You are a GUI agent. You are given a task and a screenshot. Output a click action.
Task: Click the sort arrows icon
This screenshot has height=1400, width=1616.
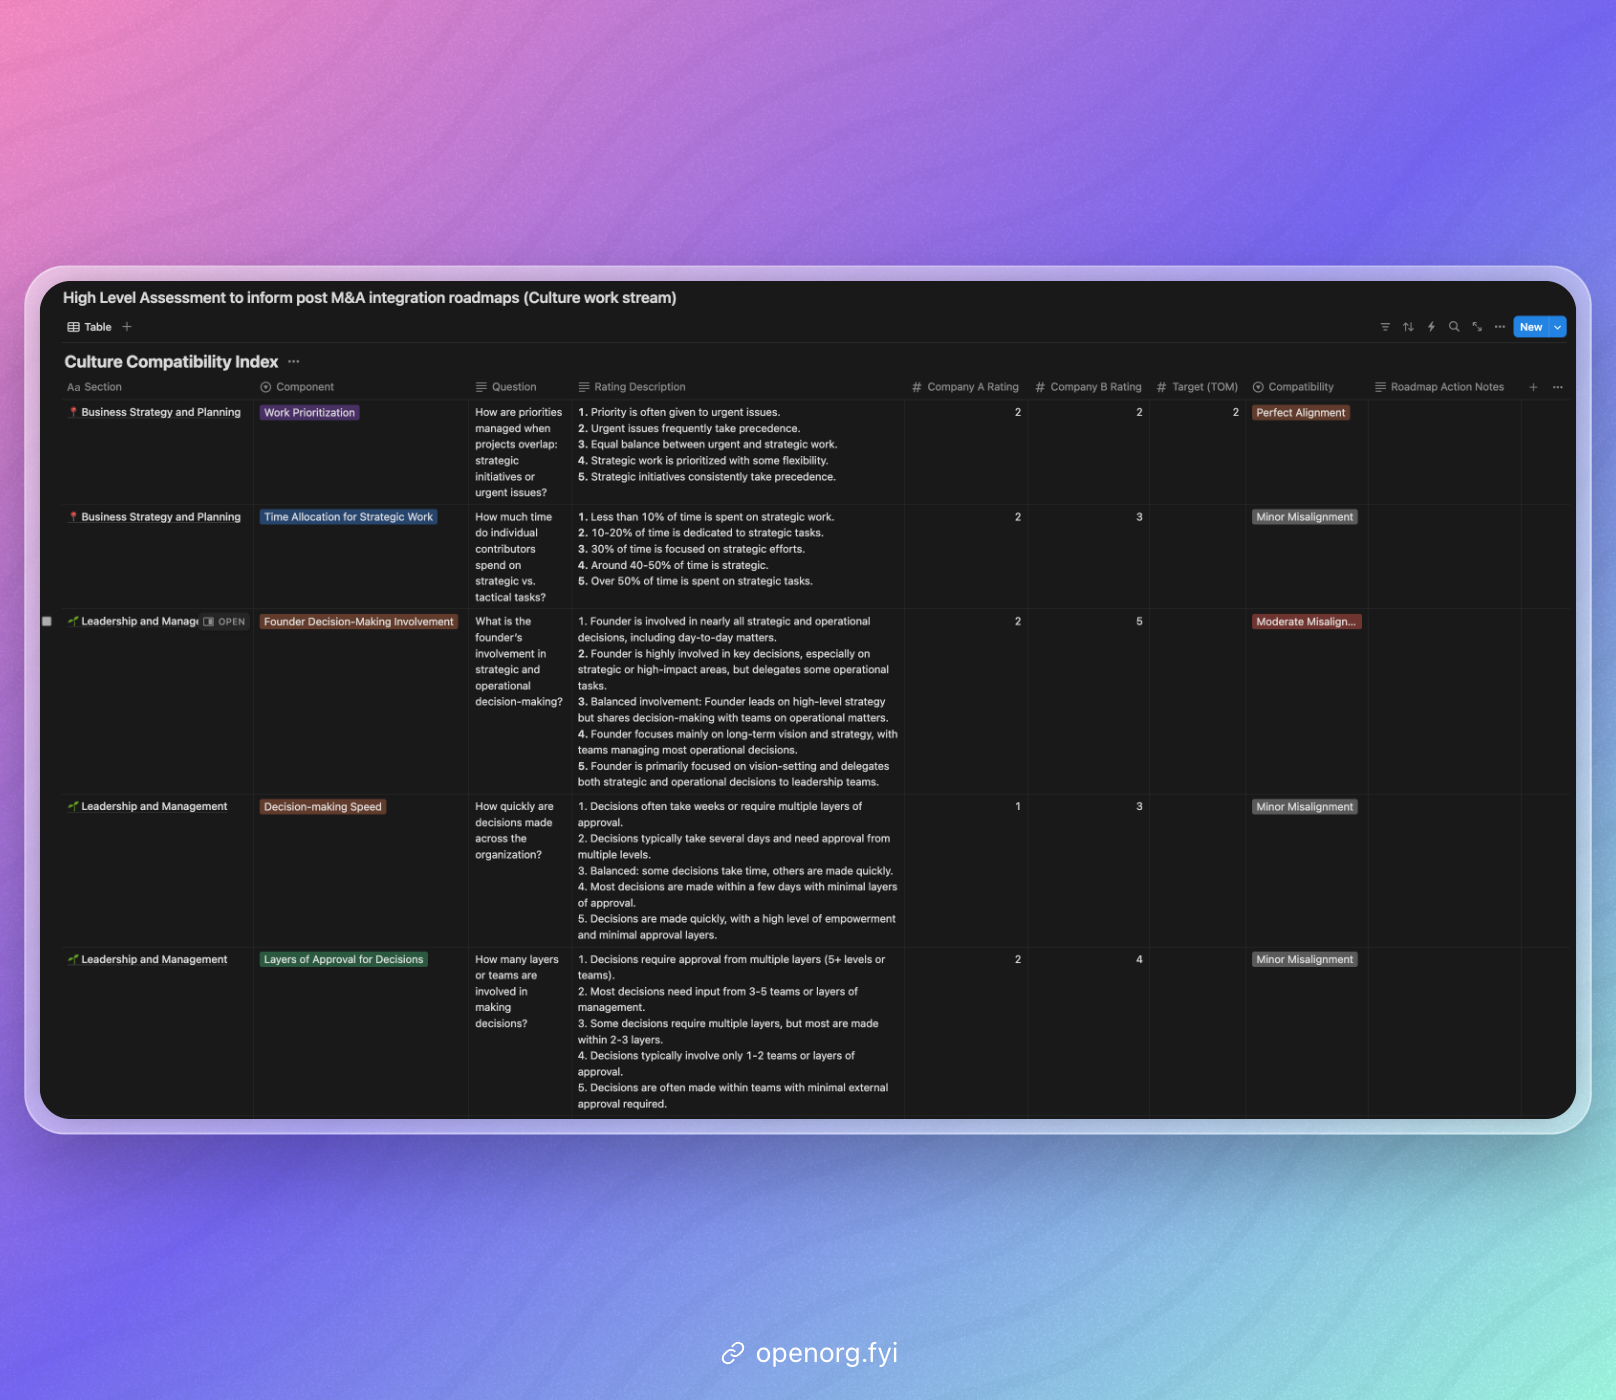click(1408, 327)
